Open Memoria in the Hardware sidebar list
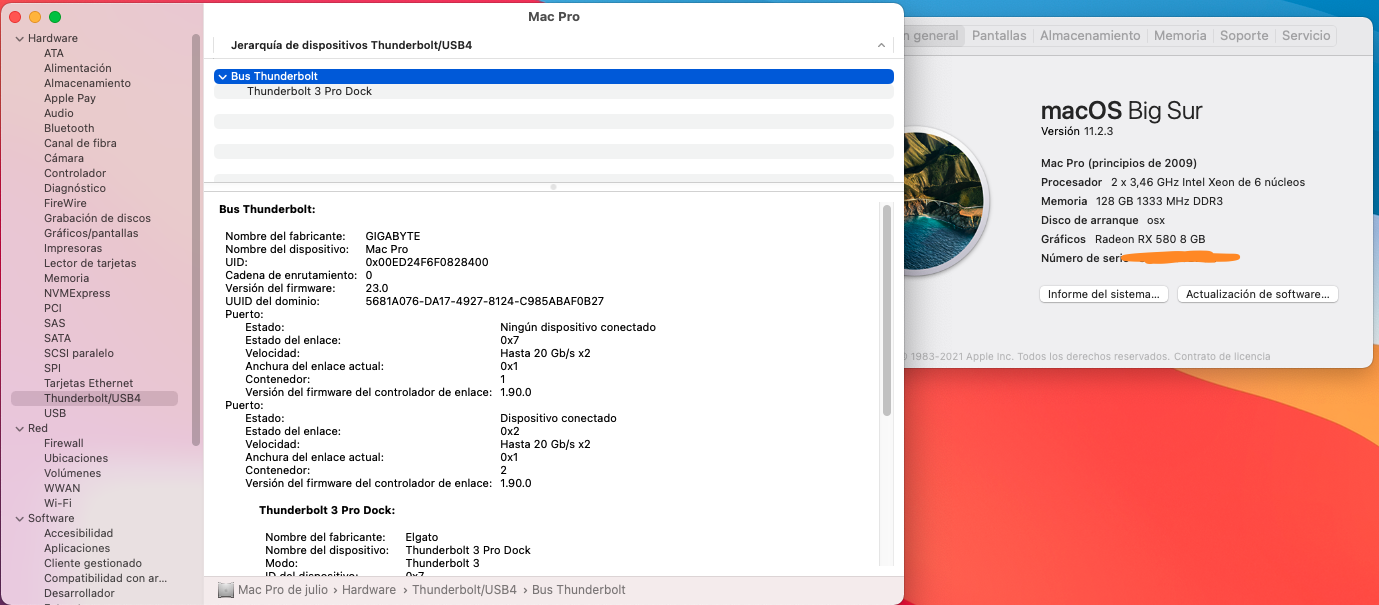Screen dimensions: 1379x605 [66, 278]
